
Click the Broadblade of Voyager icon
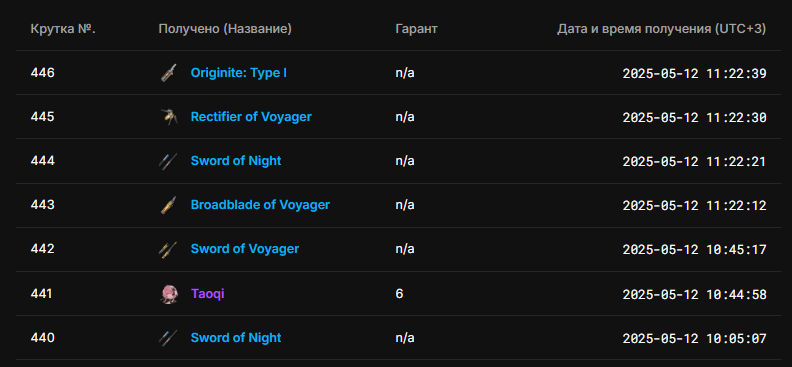pyautogui.click(x=169, y=205)
